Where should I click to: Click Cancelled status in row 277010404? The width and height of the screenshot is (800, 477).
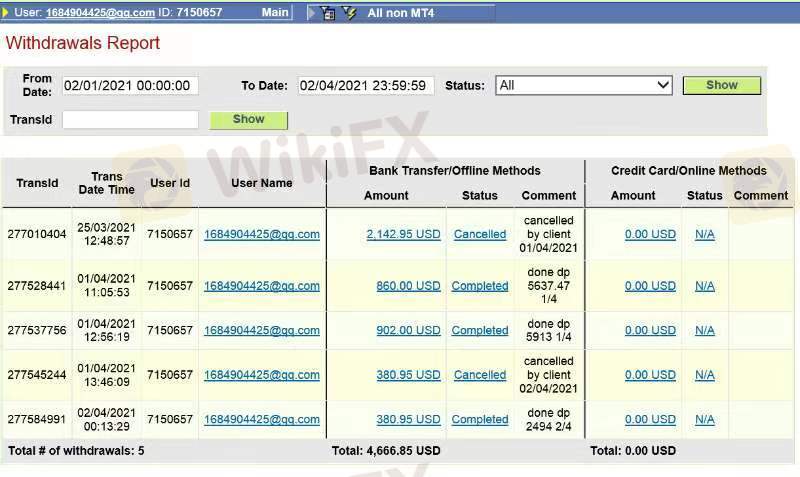480,234
